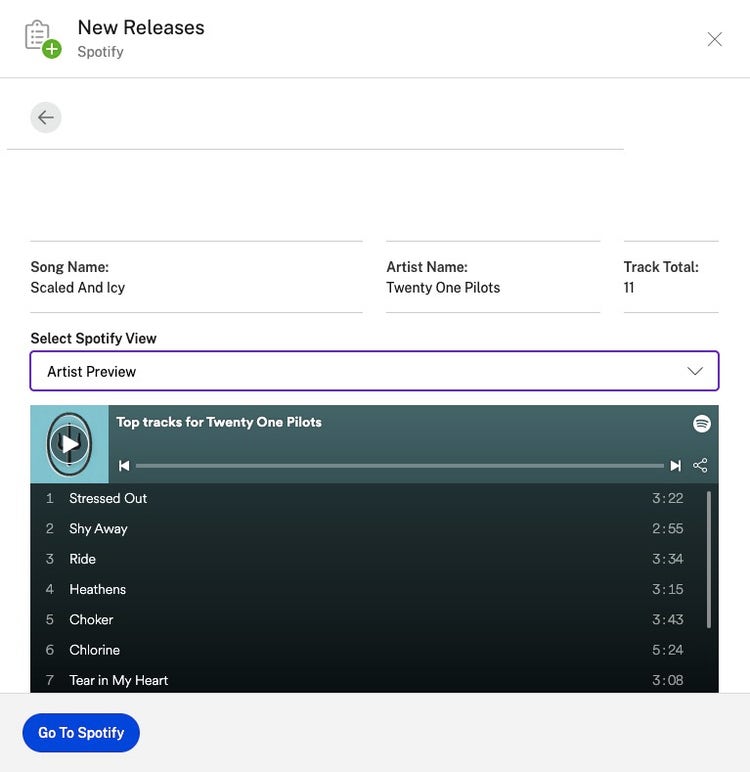Screen dimensions: 750x772
Task: Skip to next track in player
Action: [676, 466]
